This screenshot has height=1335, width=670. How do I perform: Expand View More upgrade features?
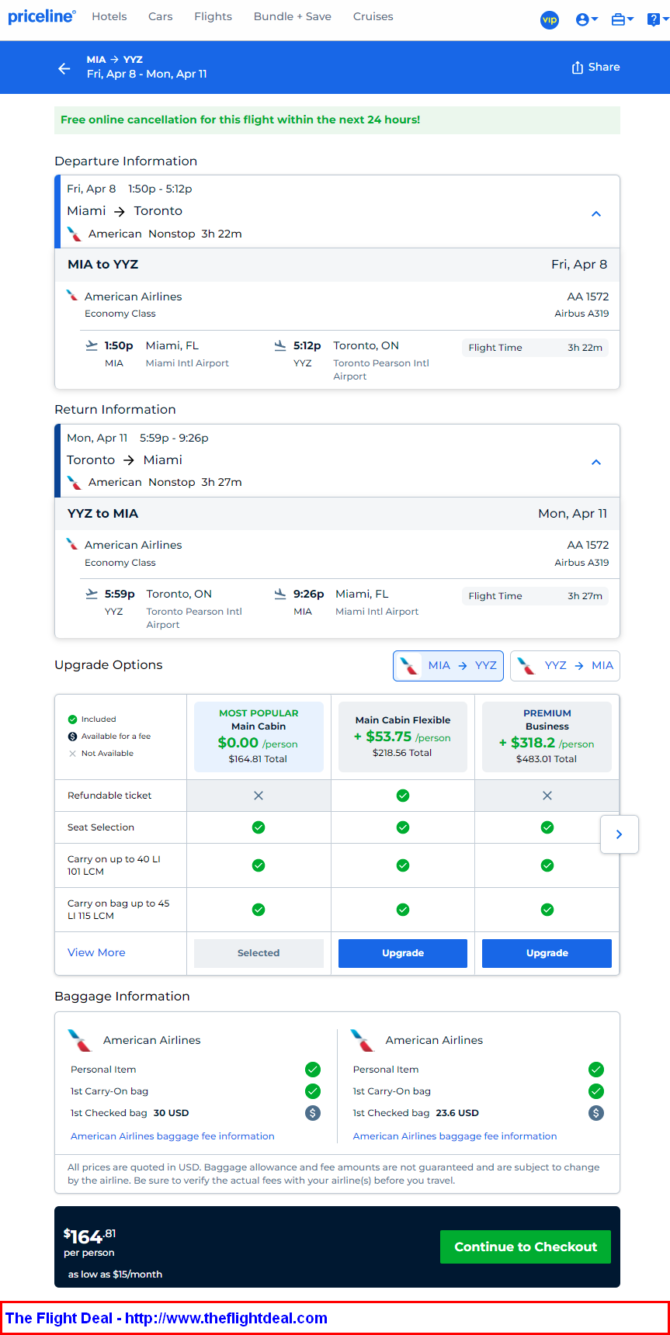[x=96, y=953]
